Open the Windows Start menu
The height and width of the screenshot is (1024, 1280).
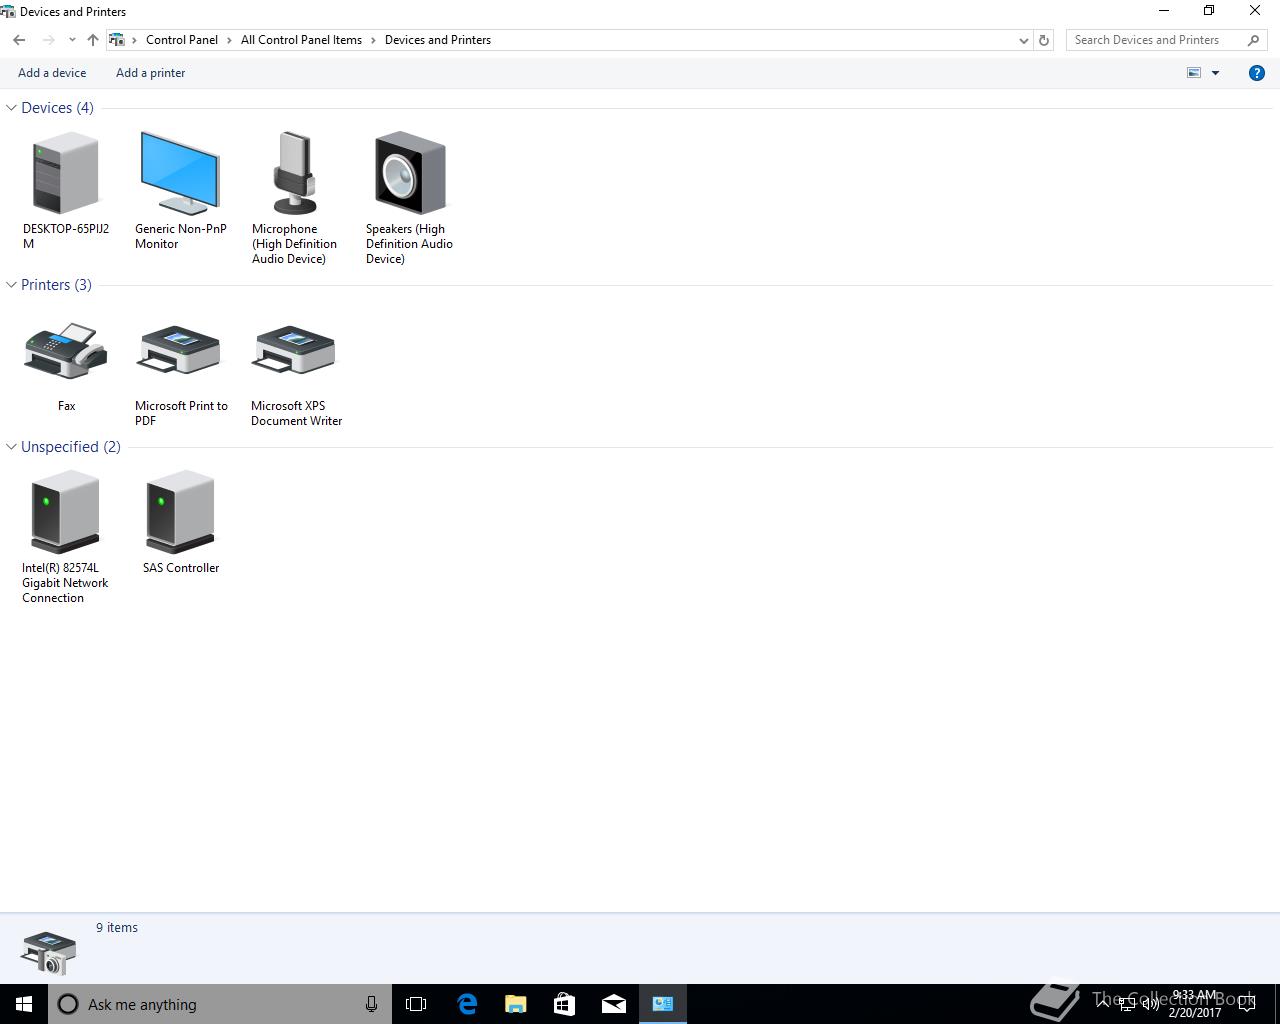(24, 1004)
